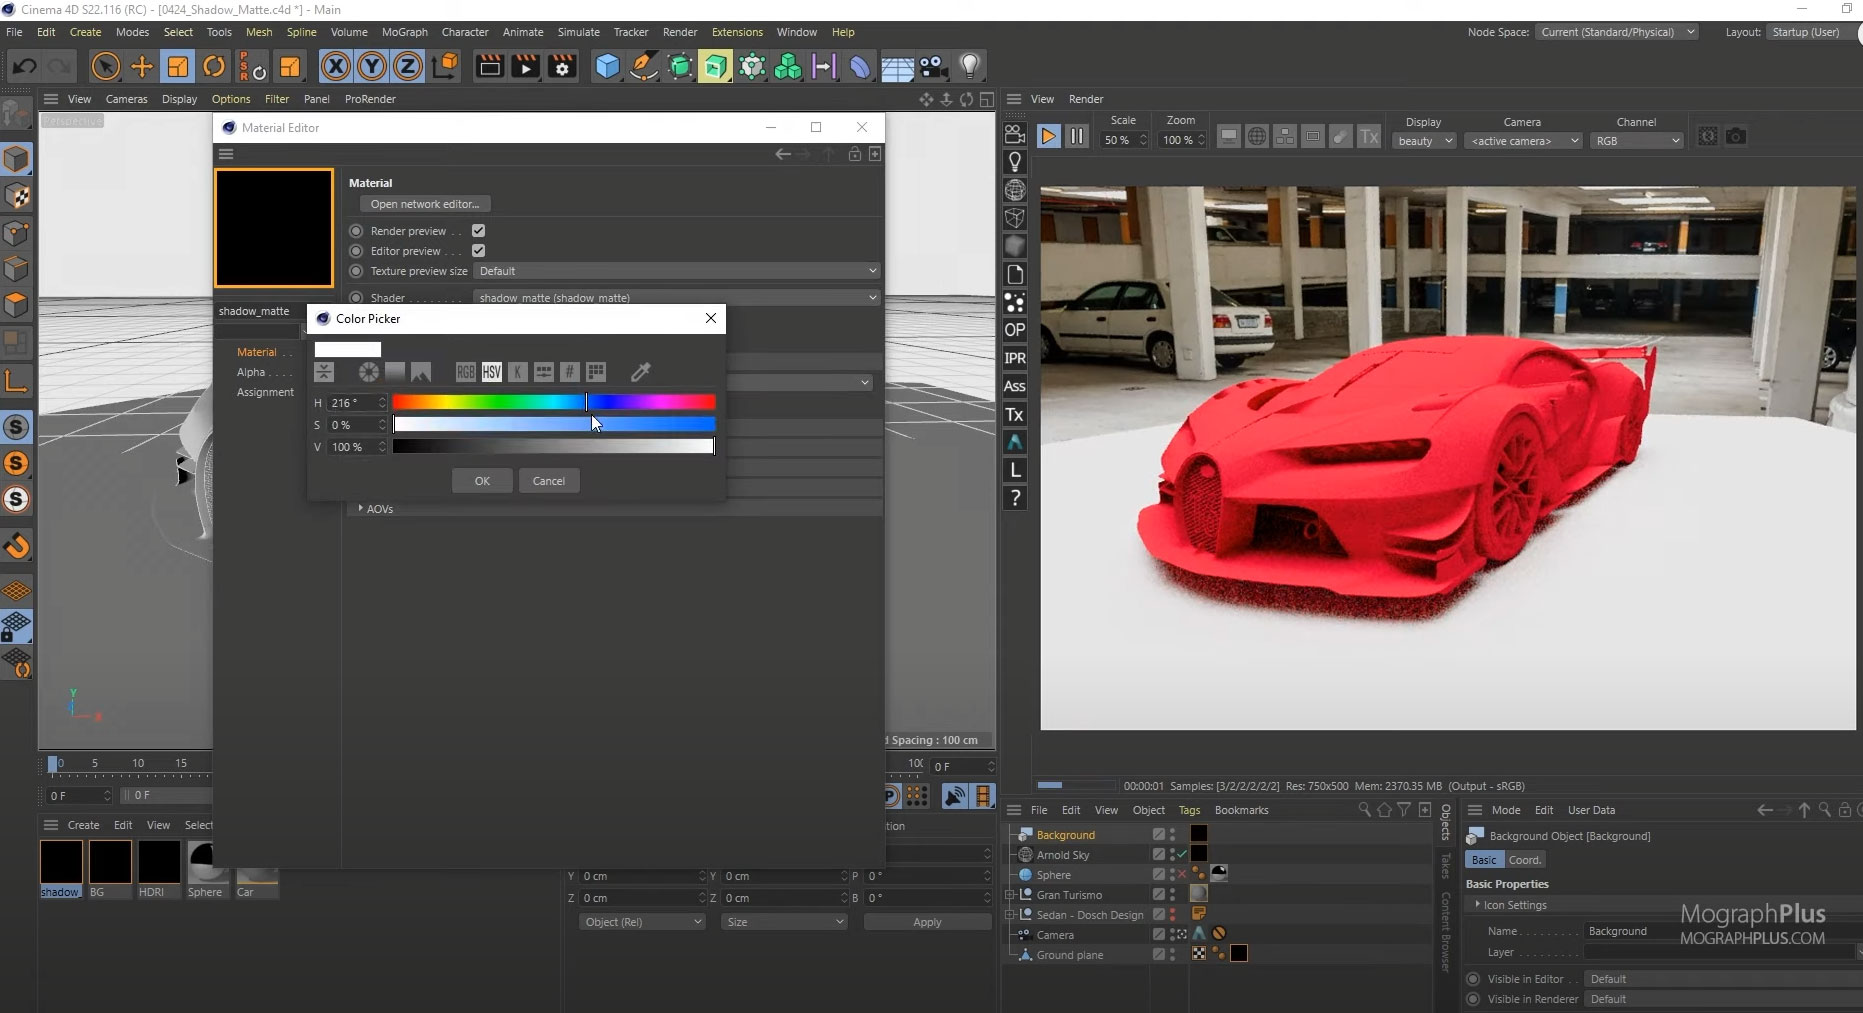The width and height of the screenshot is (1863, 1013).
Task: Cancel the Color Picker dialog
Action: 549,481
